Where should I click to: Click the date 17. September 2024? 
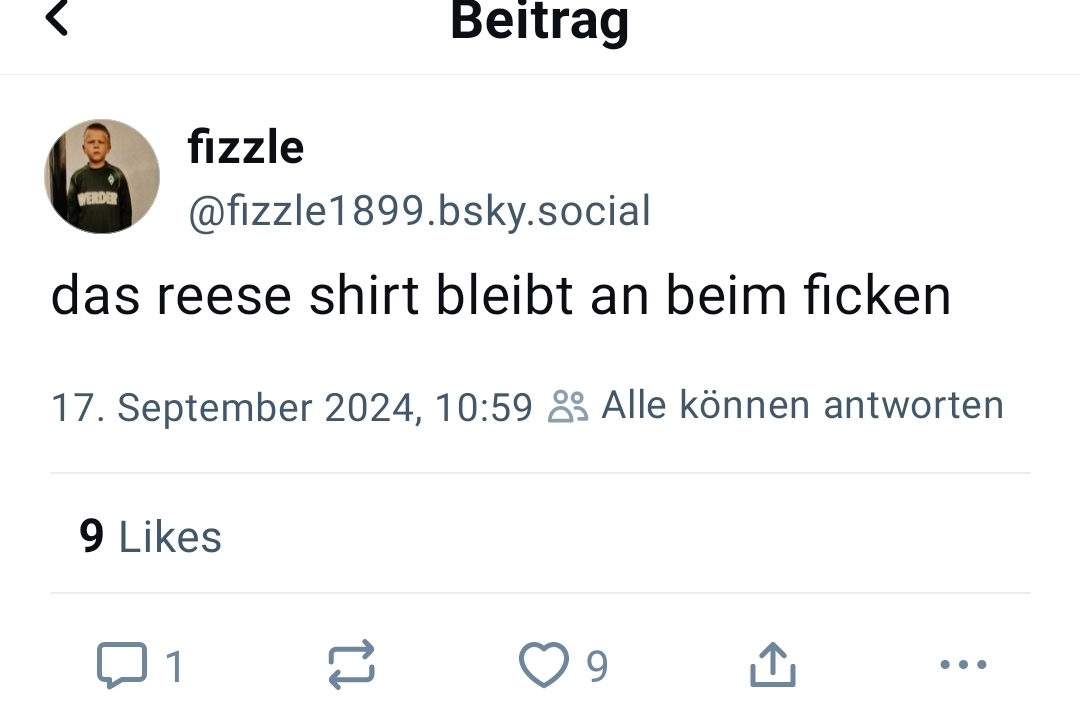click(232, 408)
